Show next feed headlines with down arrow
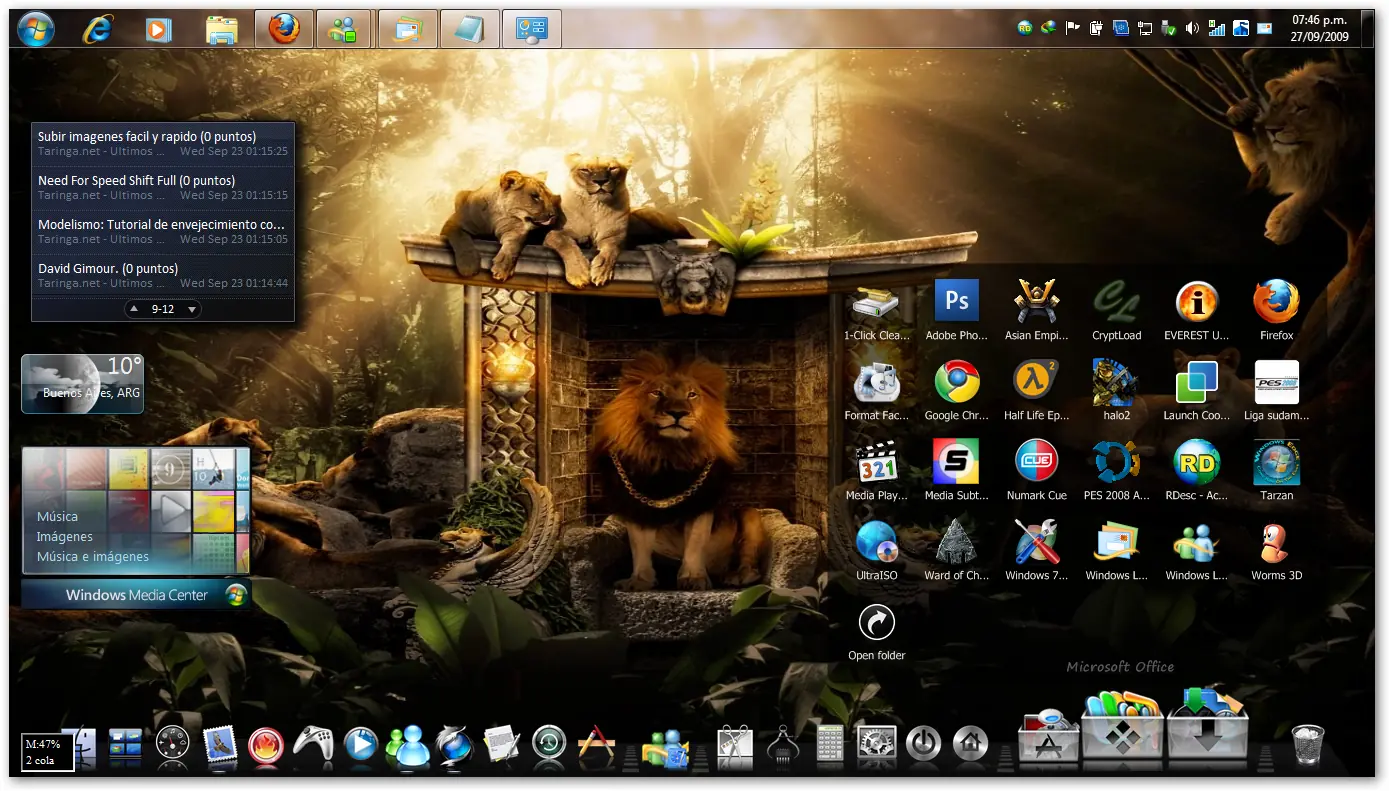The height and width of the screenshot is (791, 1389). click(192, 309)
